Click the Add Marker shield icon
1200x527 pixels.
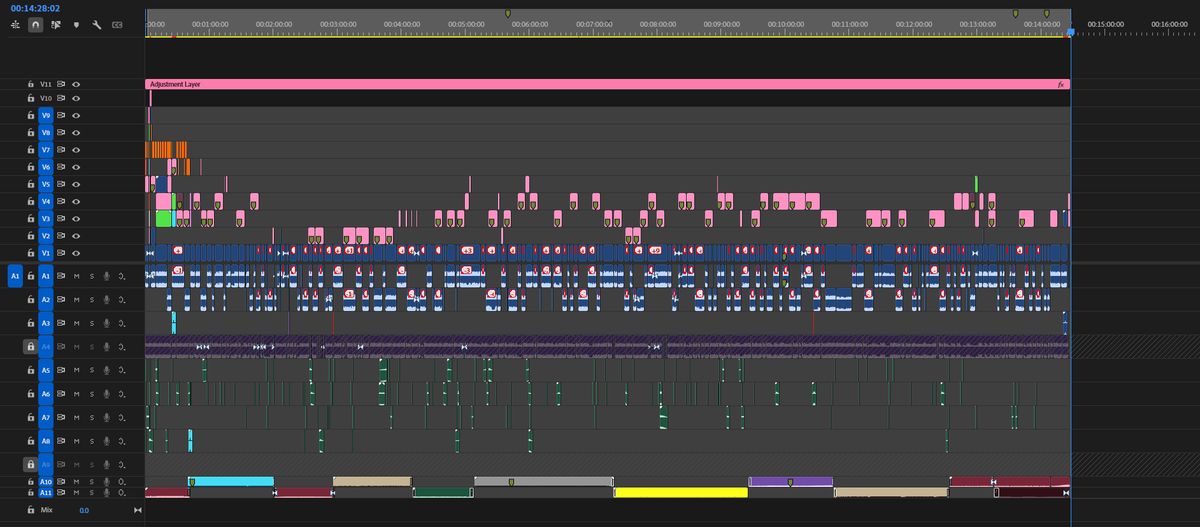[x=76, y=24]
